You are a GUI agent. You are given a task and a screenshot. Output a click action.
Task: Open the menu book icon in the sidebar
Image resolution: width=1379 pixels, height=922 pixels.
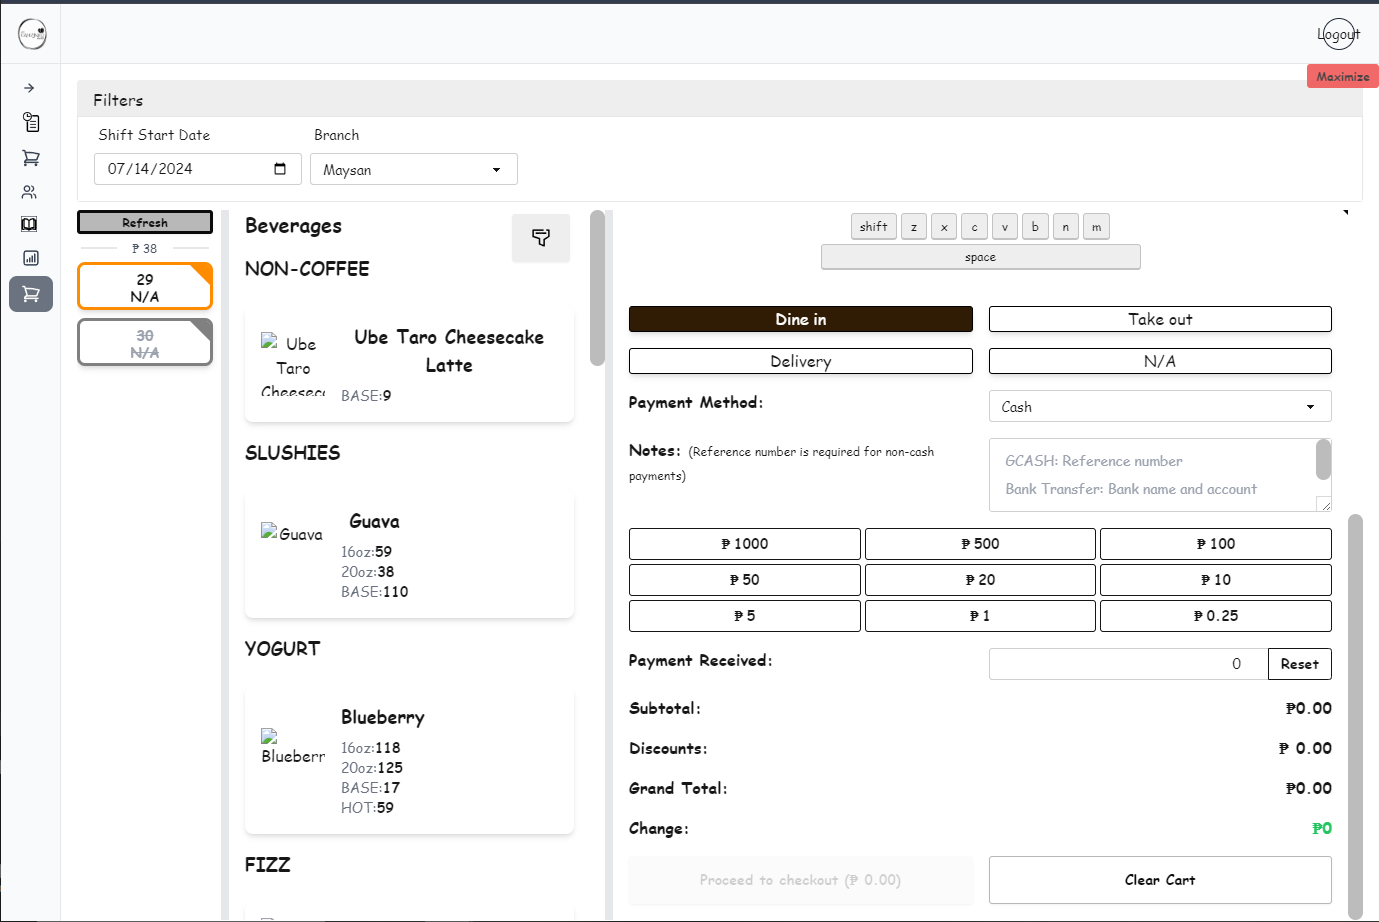pos(31,224)
